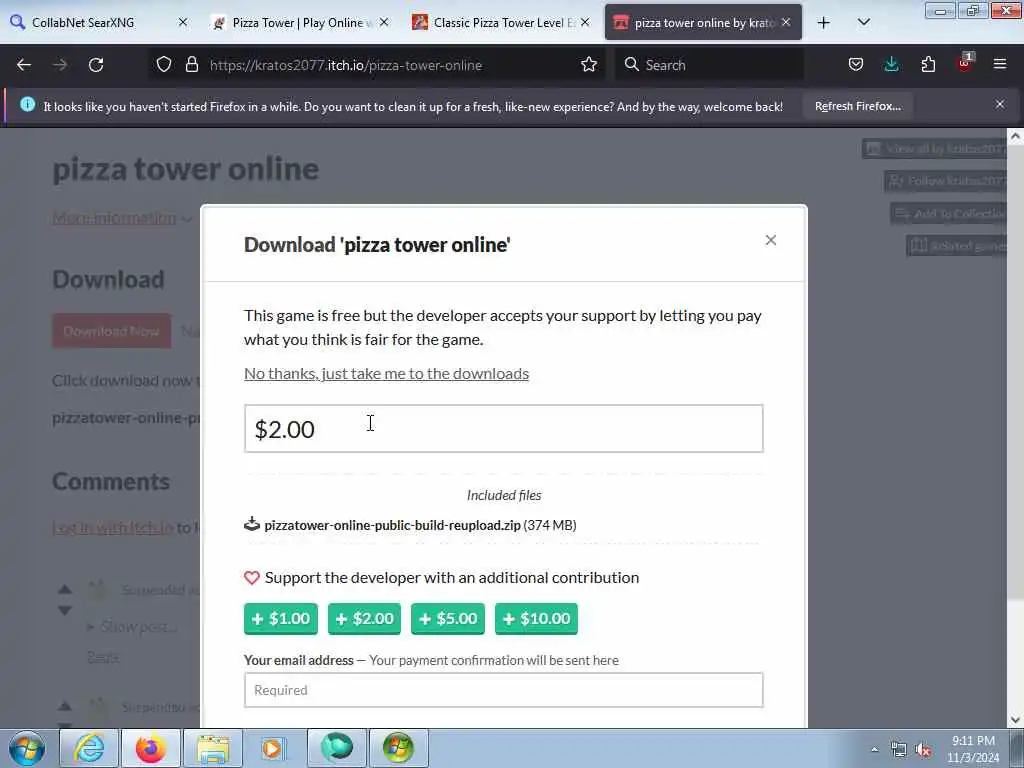Add $1.00 contribution
Screen dimensions: 1024x768
click(281, 618)
